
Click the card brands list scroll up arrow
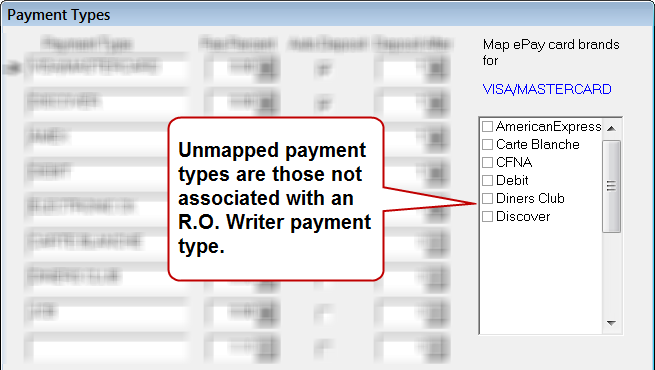[611, 128]
